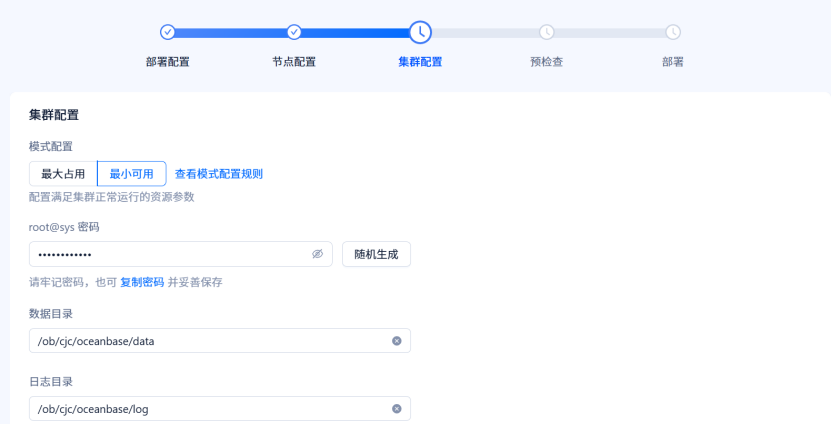This screenshot has height=424, width=831.
Task: Toggle password visibility eye icon
Action: (x=317, y=254)
